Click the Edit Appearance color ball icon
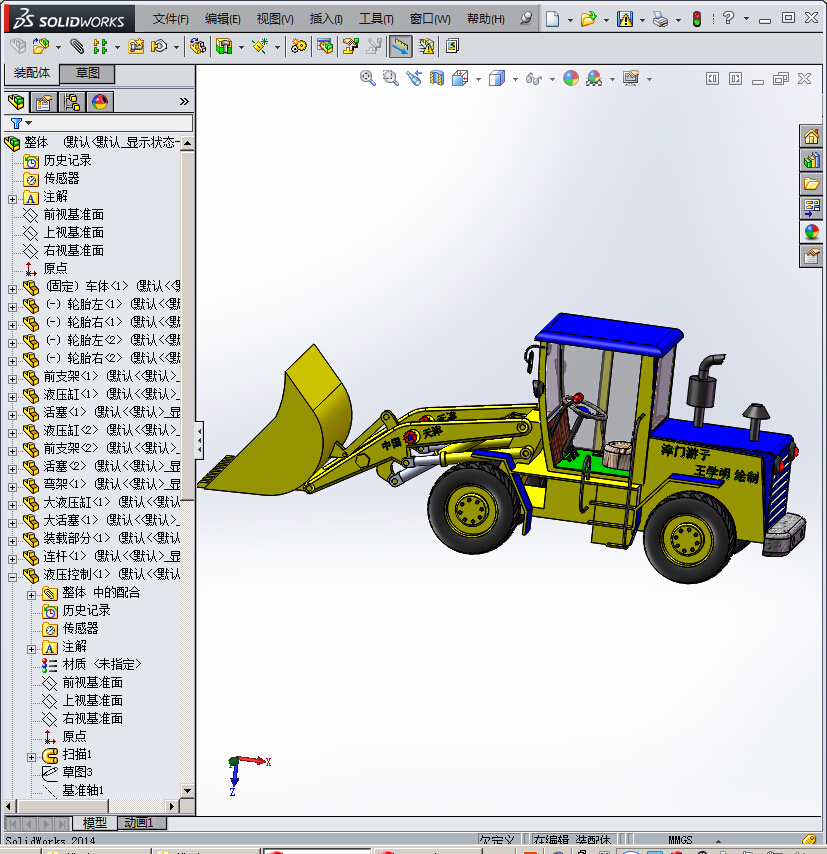The width and height of the screenshot is (827, 854). tap(571, 78)
